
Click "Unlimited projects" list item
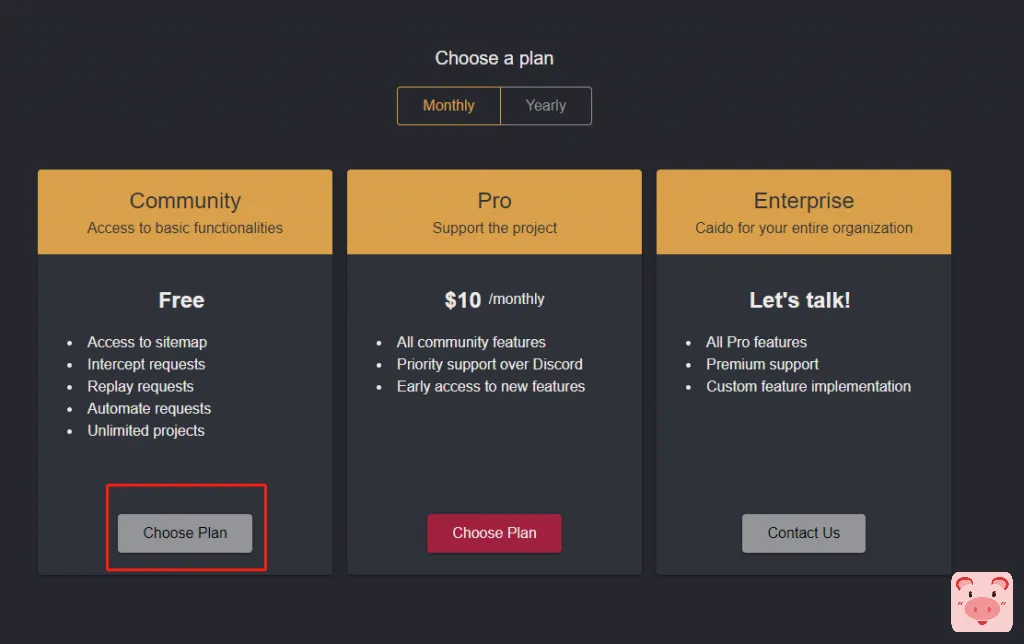(x=146, y=430)
